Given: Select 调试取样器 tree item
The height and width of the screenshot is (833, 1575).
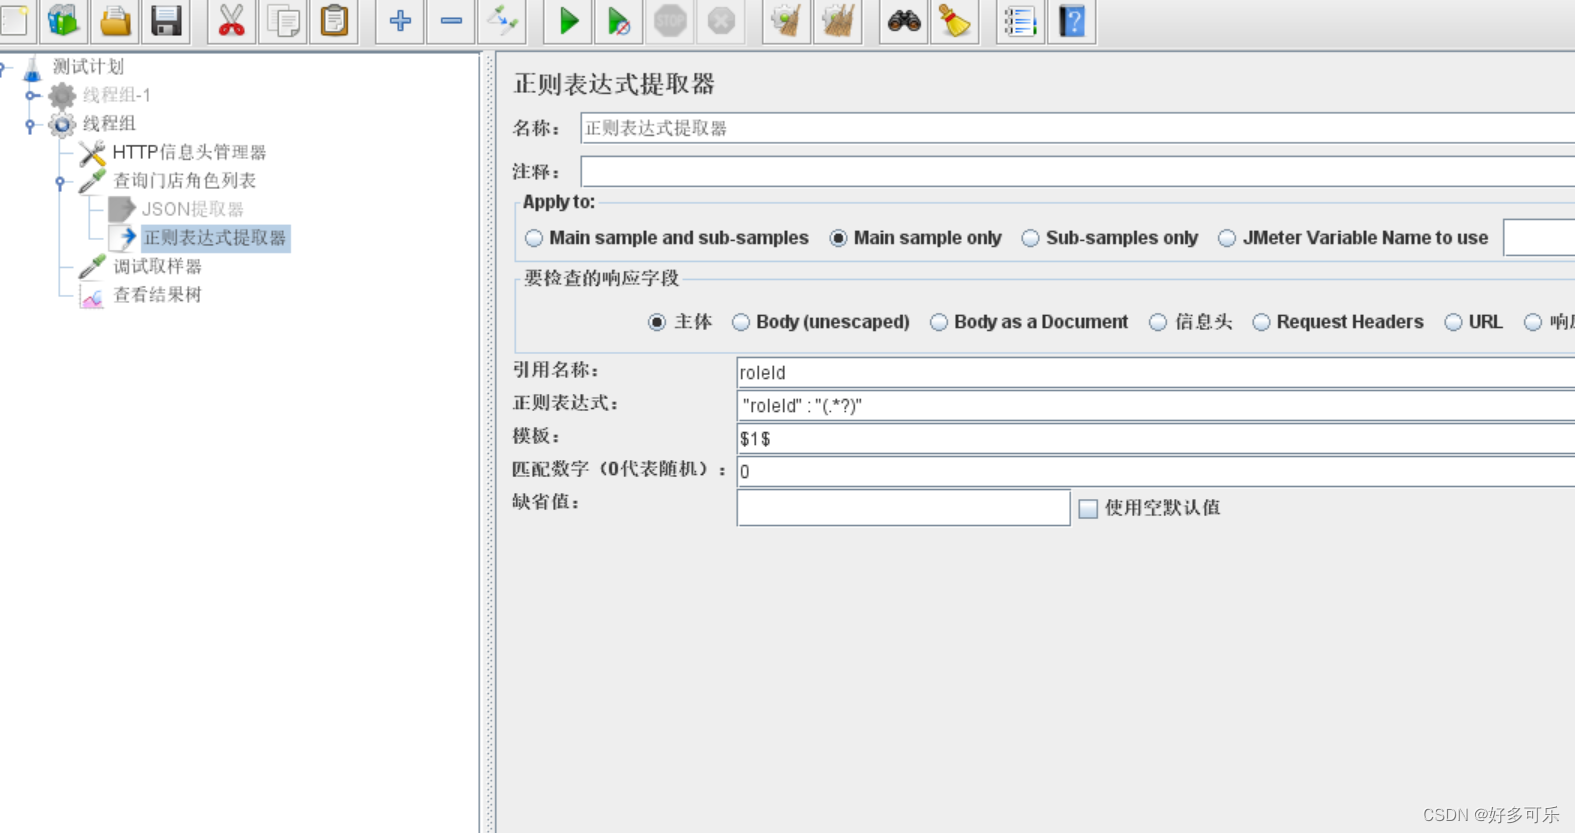Looking at the screenshot, I should coord(157,266).
